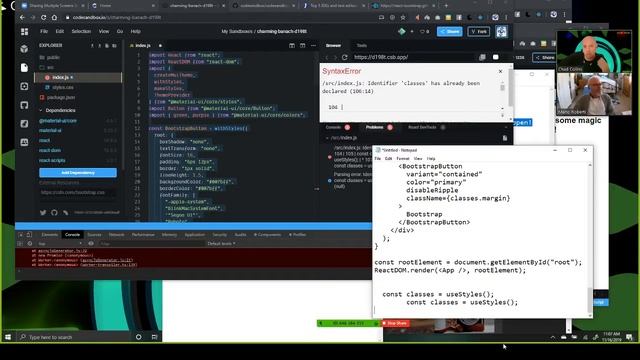The height and width of the screenshot is (360, 640).
Task: Go to Chrome home button
Action: pyautogui.click(x=54, y=18)
